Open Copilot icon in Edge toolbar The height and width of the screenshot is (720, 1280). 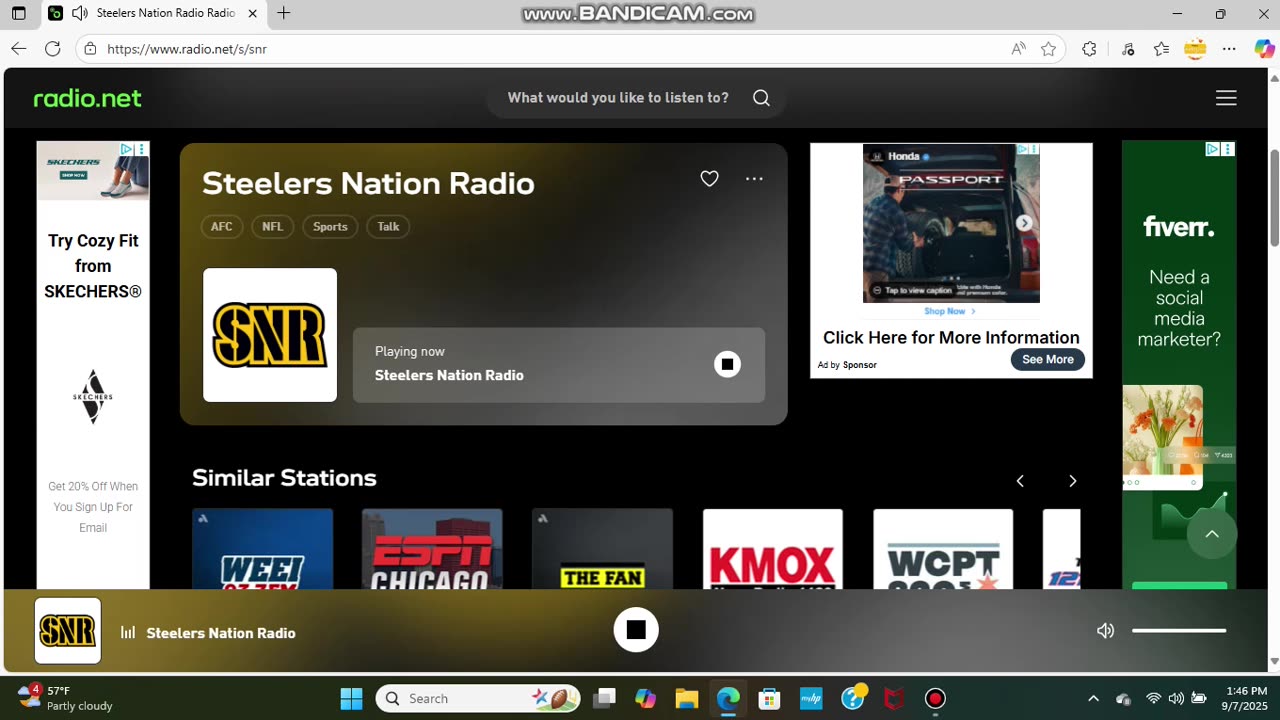coord(1264,49)
